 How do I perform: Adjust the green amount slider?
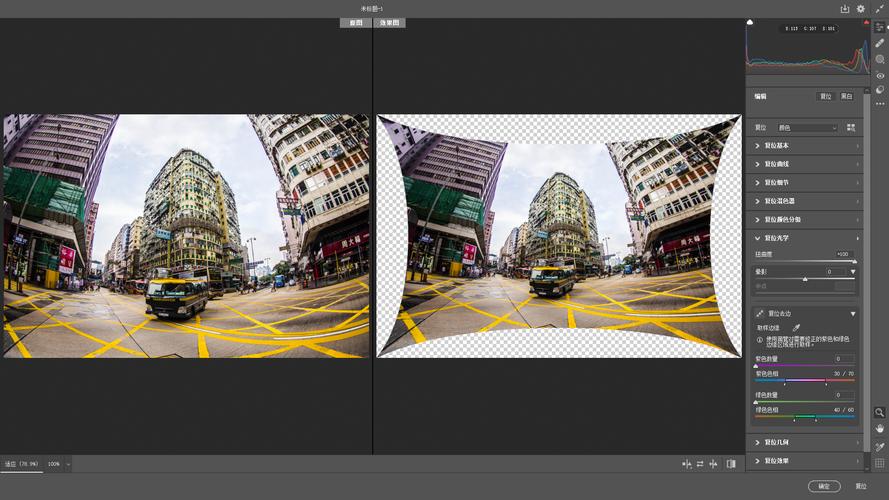805,402
